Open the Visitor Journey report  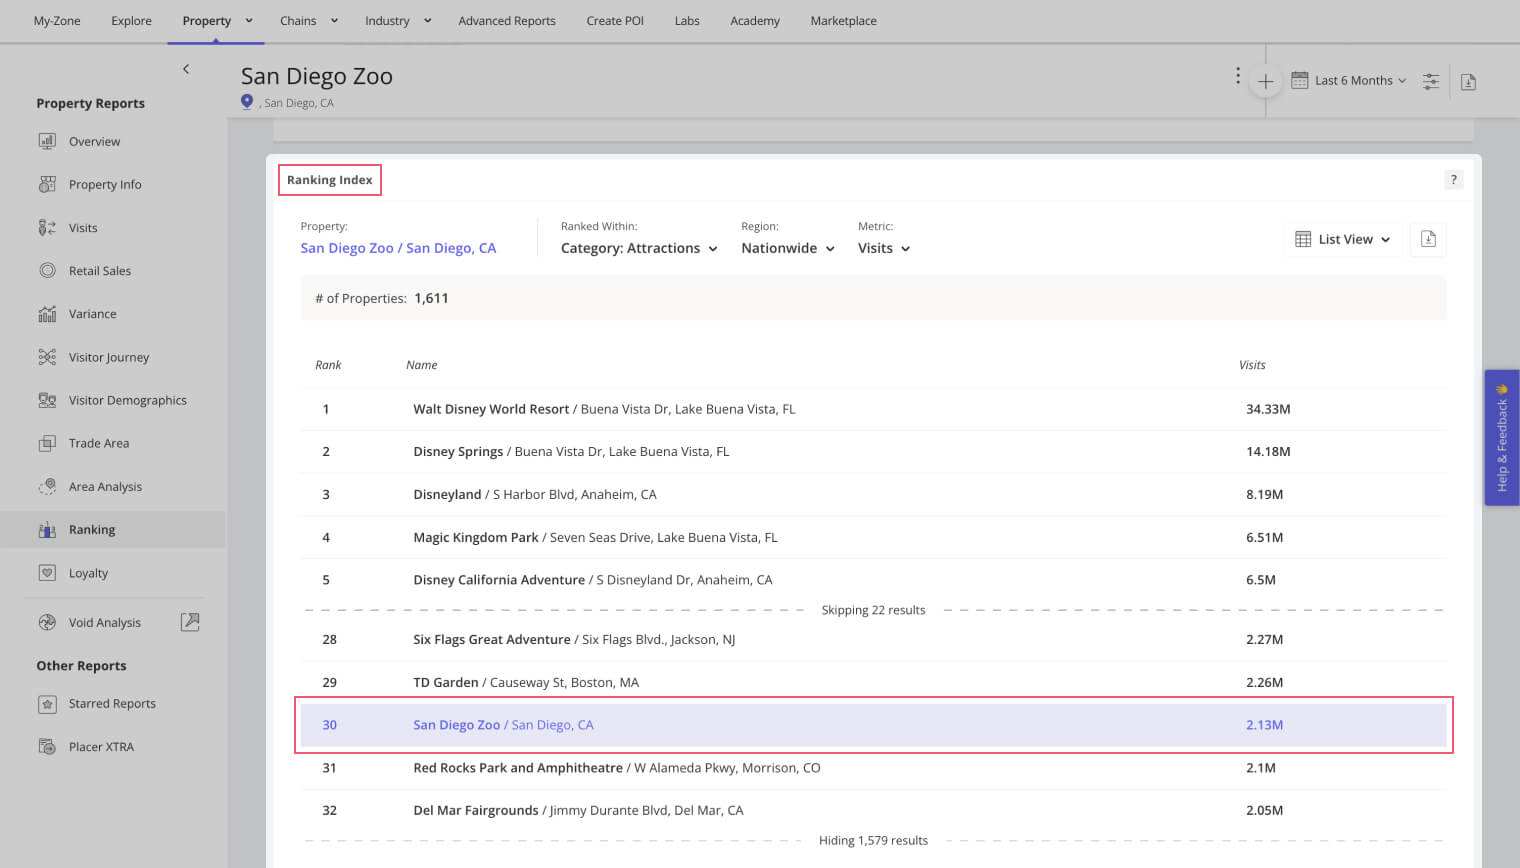tap(109, 357)
